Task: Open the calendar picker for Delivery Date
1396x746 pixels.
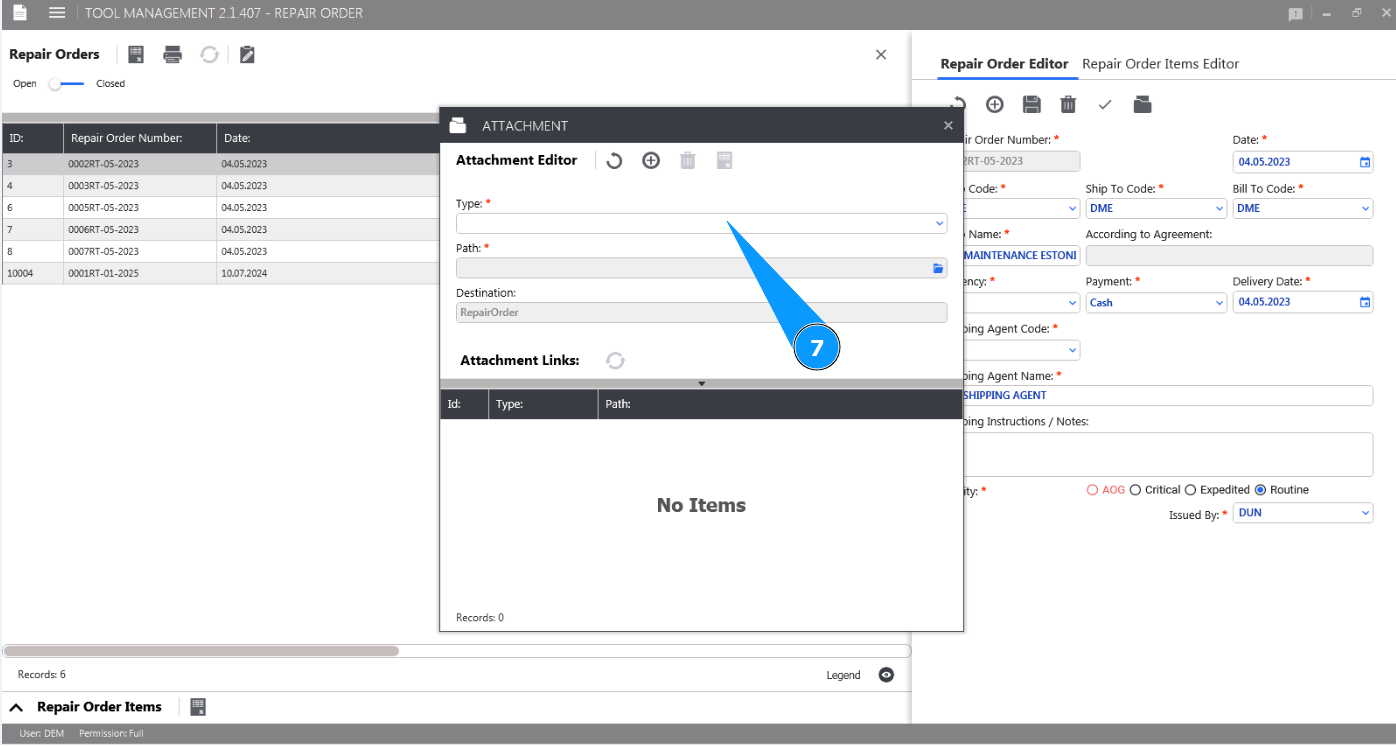Action: (x=1365, y=302)
